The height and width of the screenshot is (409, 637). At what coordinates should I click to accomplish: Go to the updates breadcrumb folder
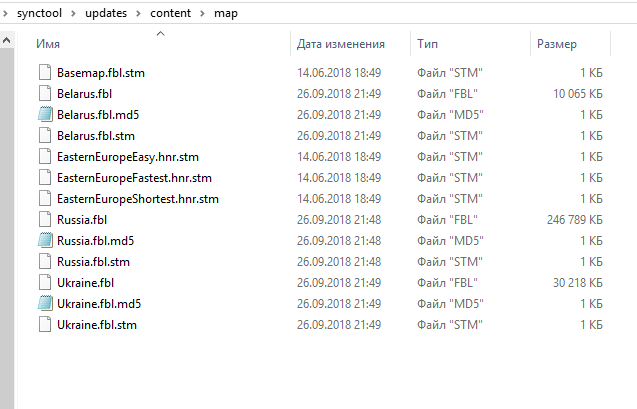(106, 13)
